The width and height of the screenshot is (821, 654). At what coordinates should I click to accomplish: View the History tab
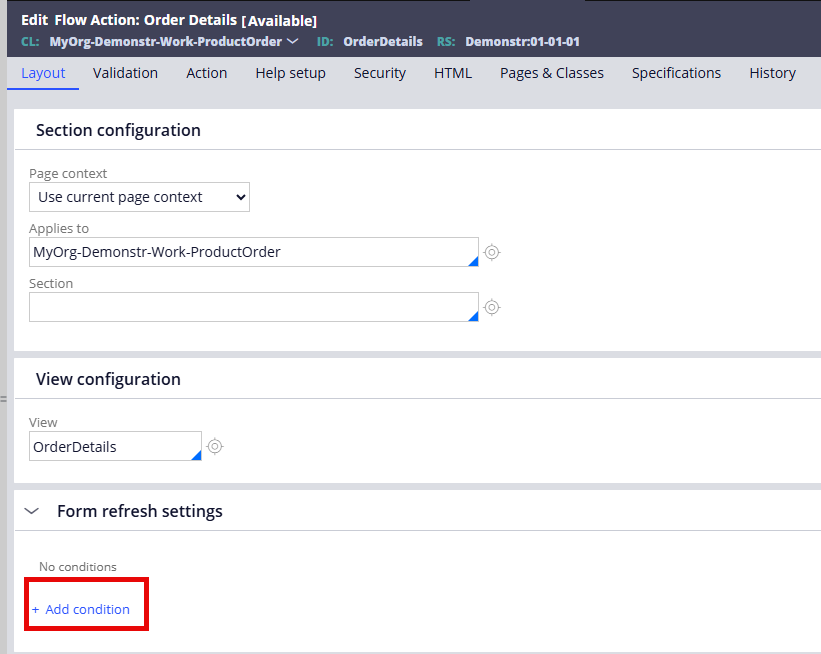[x=772, y=72]
